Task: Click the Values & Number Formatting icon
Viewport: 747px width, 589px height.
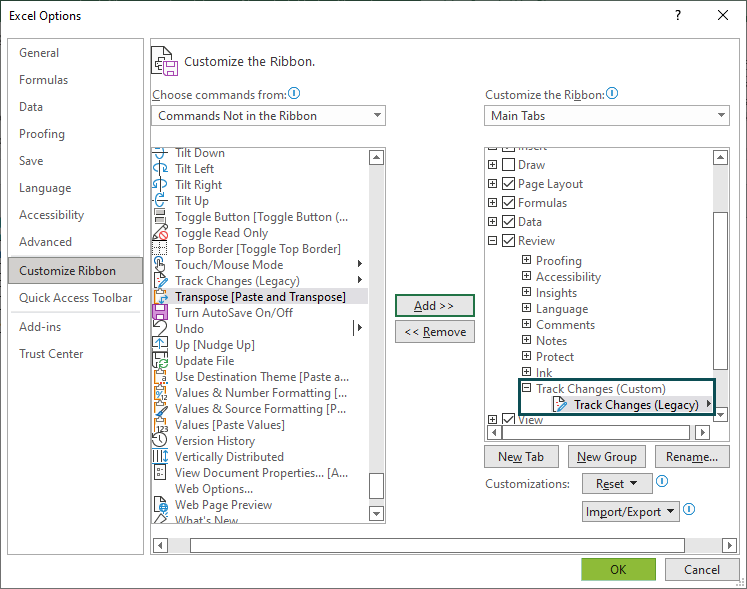Action: click(160, 393)
